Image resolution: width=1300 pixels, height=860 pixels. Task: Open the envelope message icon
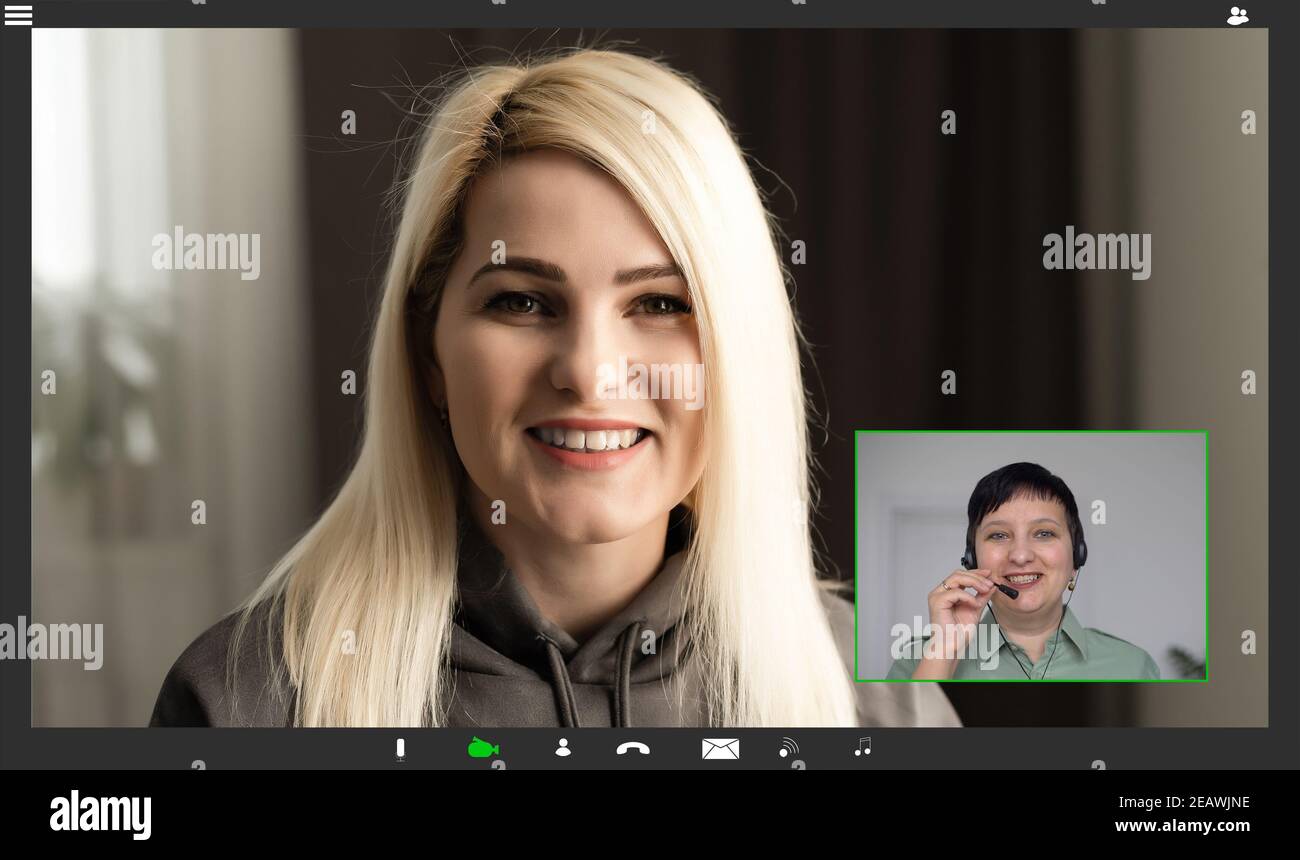(720, 748)
